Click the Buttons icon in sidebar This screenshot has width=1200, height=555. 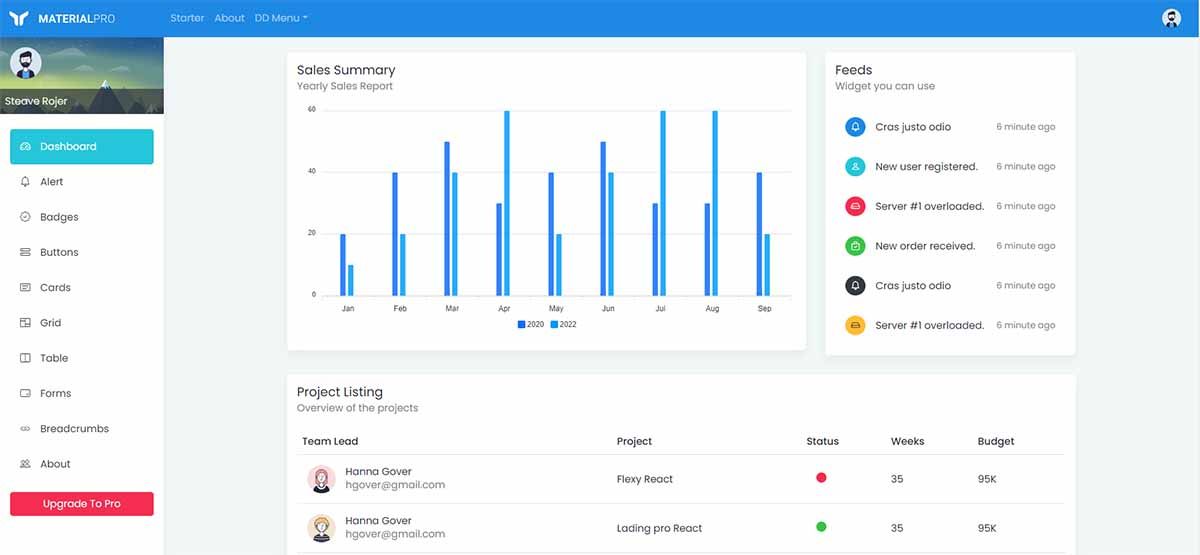tap(25, 252)
